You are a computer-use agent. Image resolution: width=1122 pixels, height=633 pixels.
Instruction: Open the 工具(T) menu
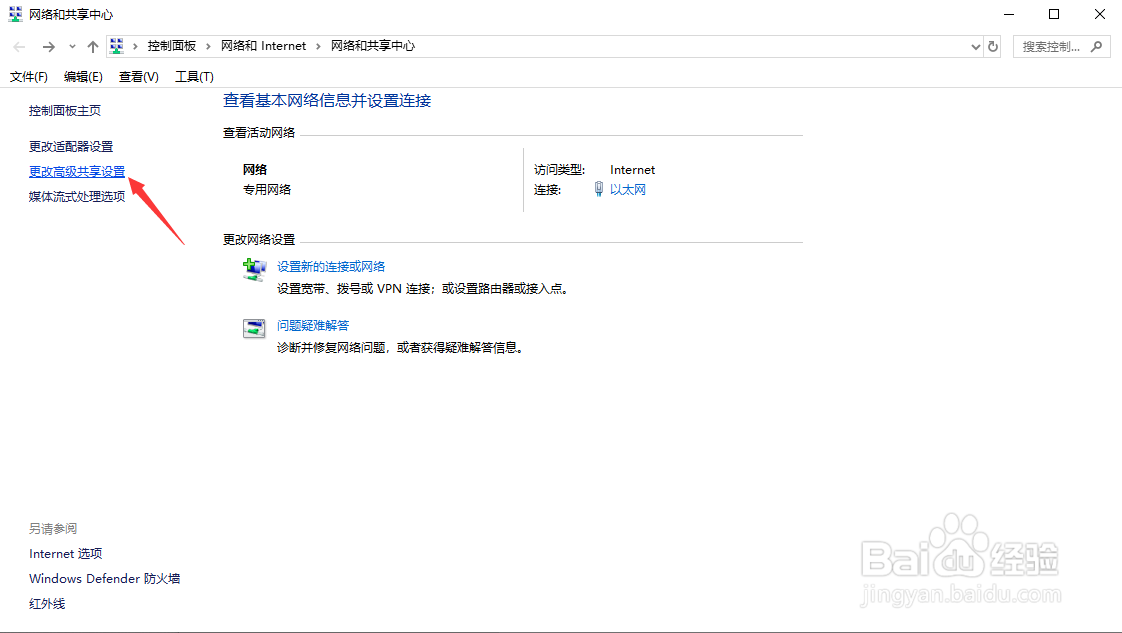tap(194, 76)
